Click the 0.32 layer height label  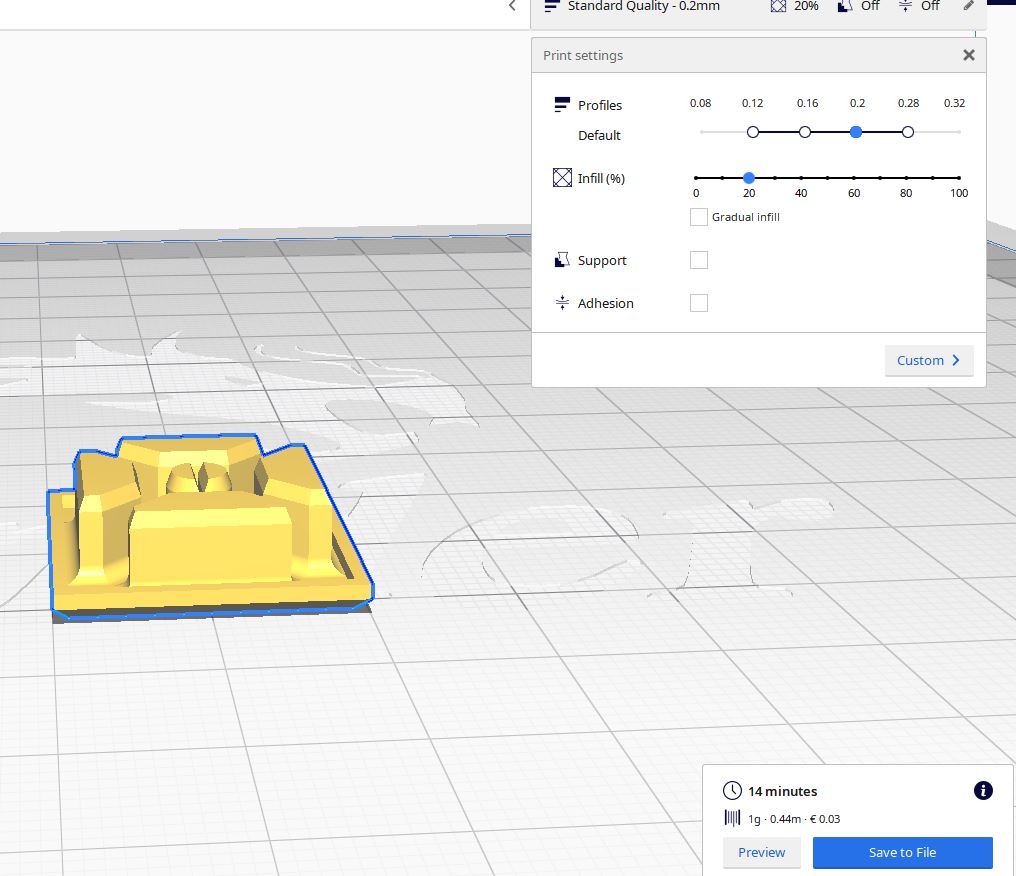(954, 103)
